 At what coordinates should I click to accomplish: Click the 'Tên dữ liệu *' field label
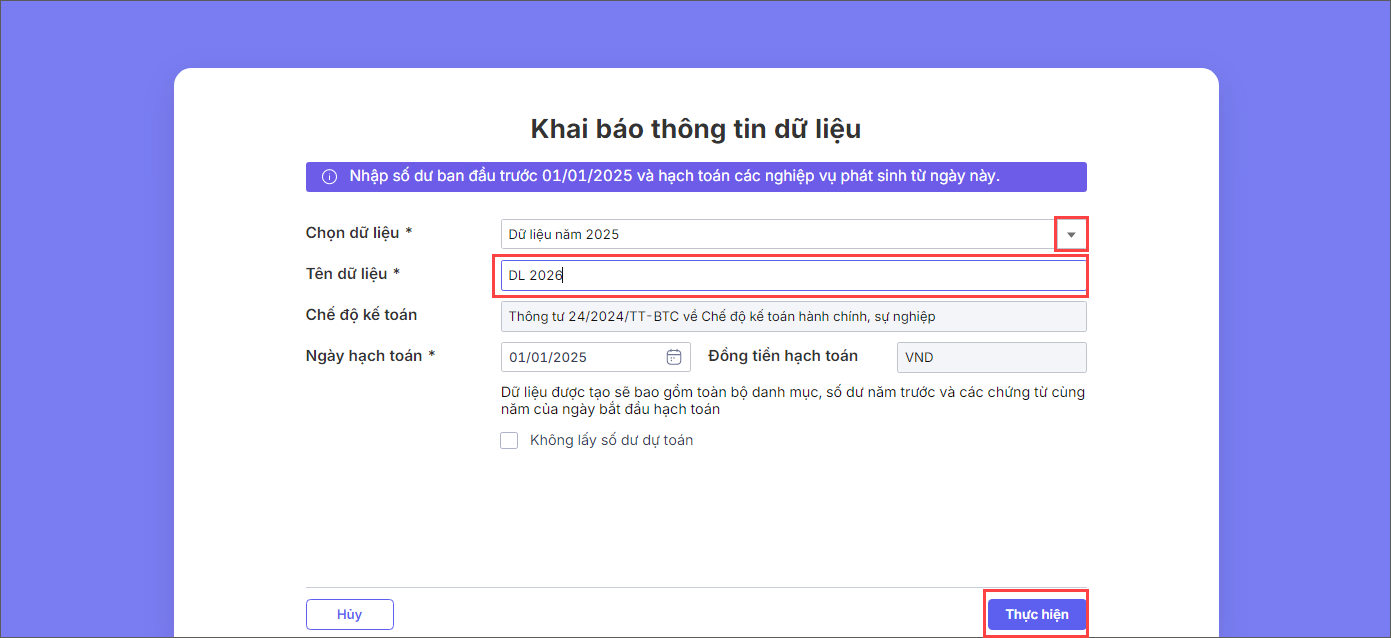pos(353,274)
